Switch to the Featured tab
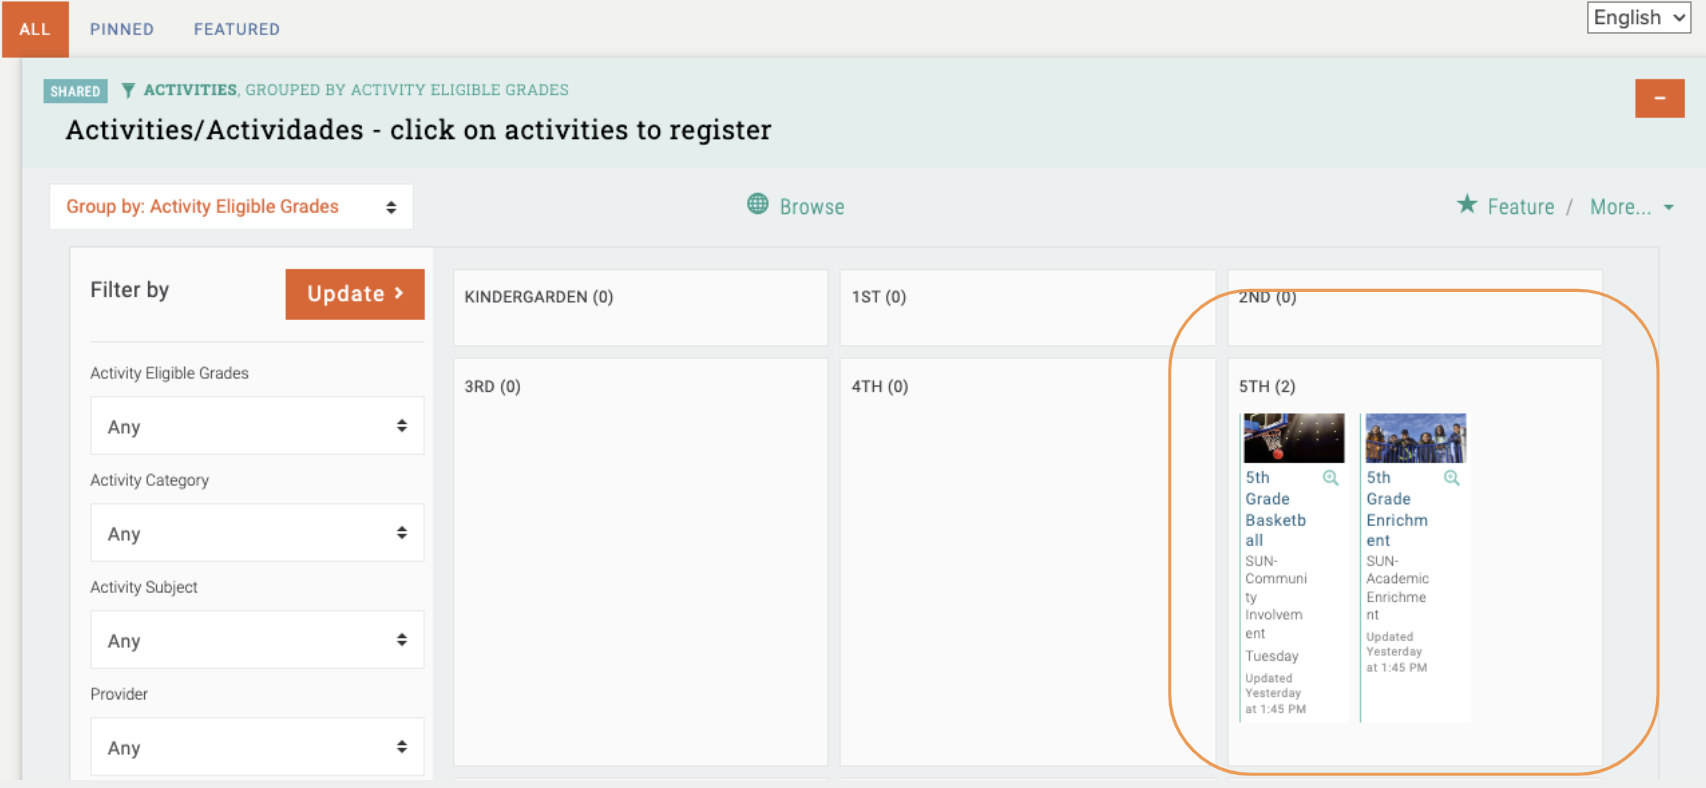Image resolution: width=1706 pixels, height=788 pixels. [x=237, y=29]
